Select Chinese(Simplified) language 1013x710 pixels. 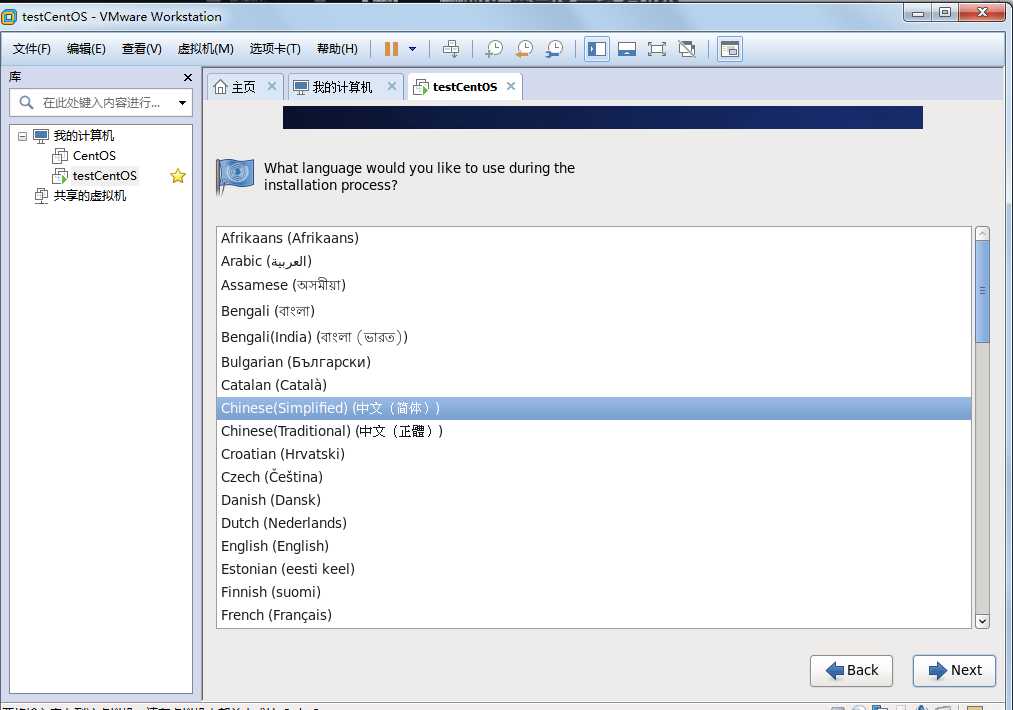pos(594,408)
